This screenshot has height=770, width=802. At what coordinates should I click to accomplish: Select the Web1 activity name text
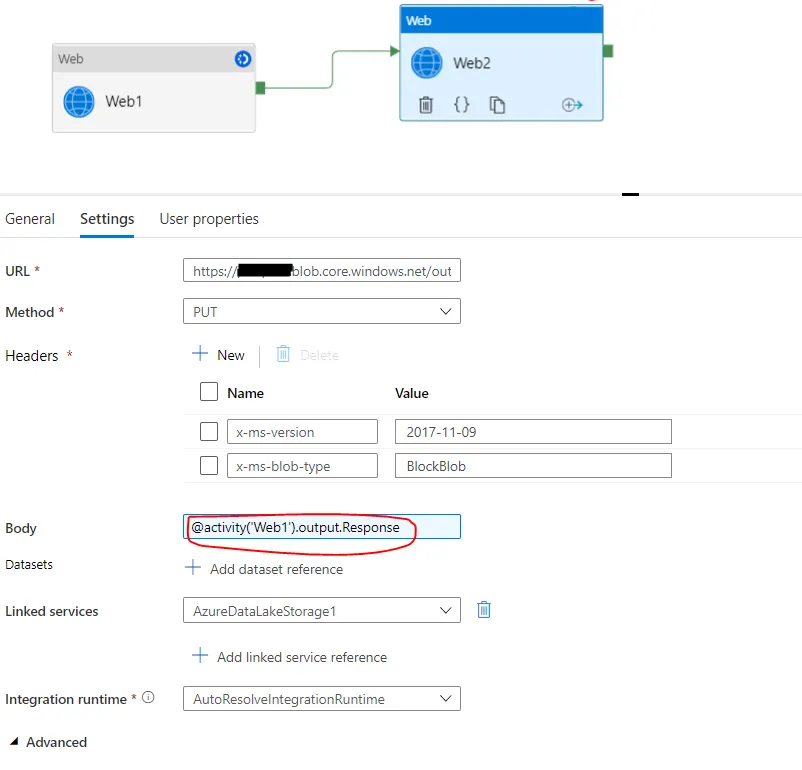(x=124, y=101)
